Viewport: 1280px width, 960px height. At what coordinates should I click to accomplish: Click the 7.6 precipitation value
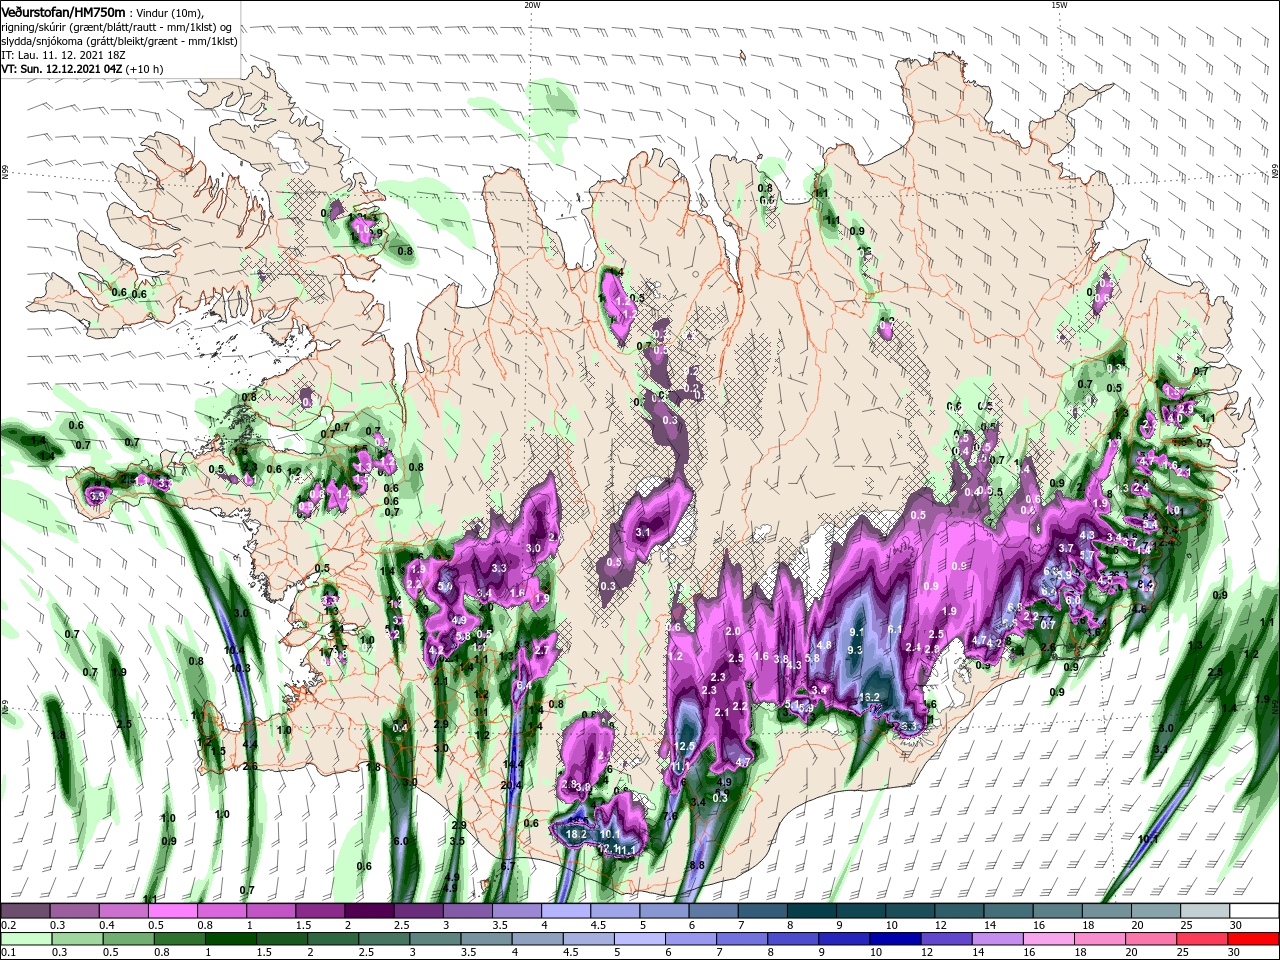click(x=669, y=816)
